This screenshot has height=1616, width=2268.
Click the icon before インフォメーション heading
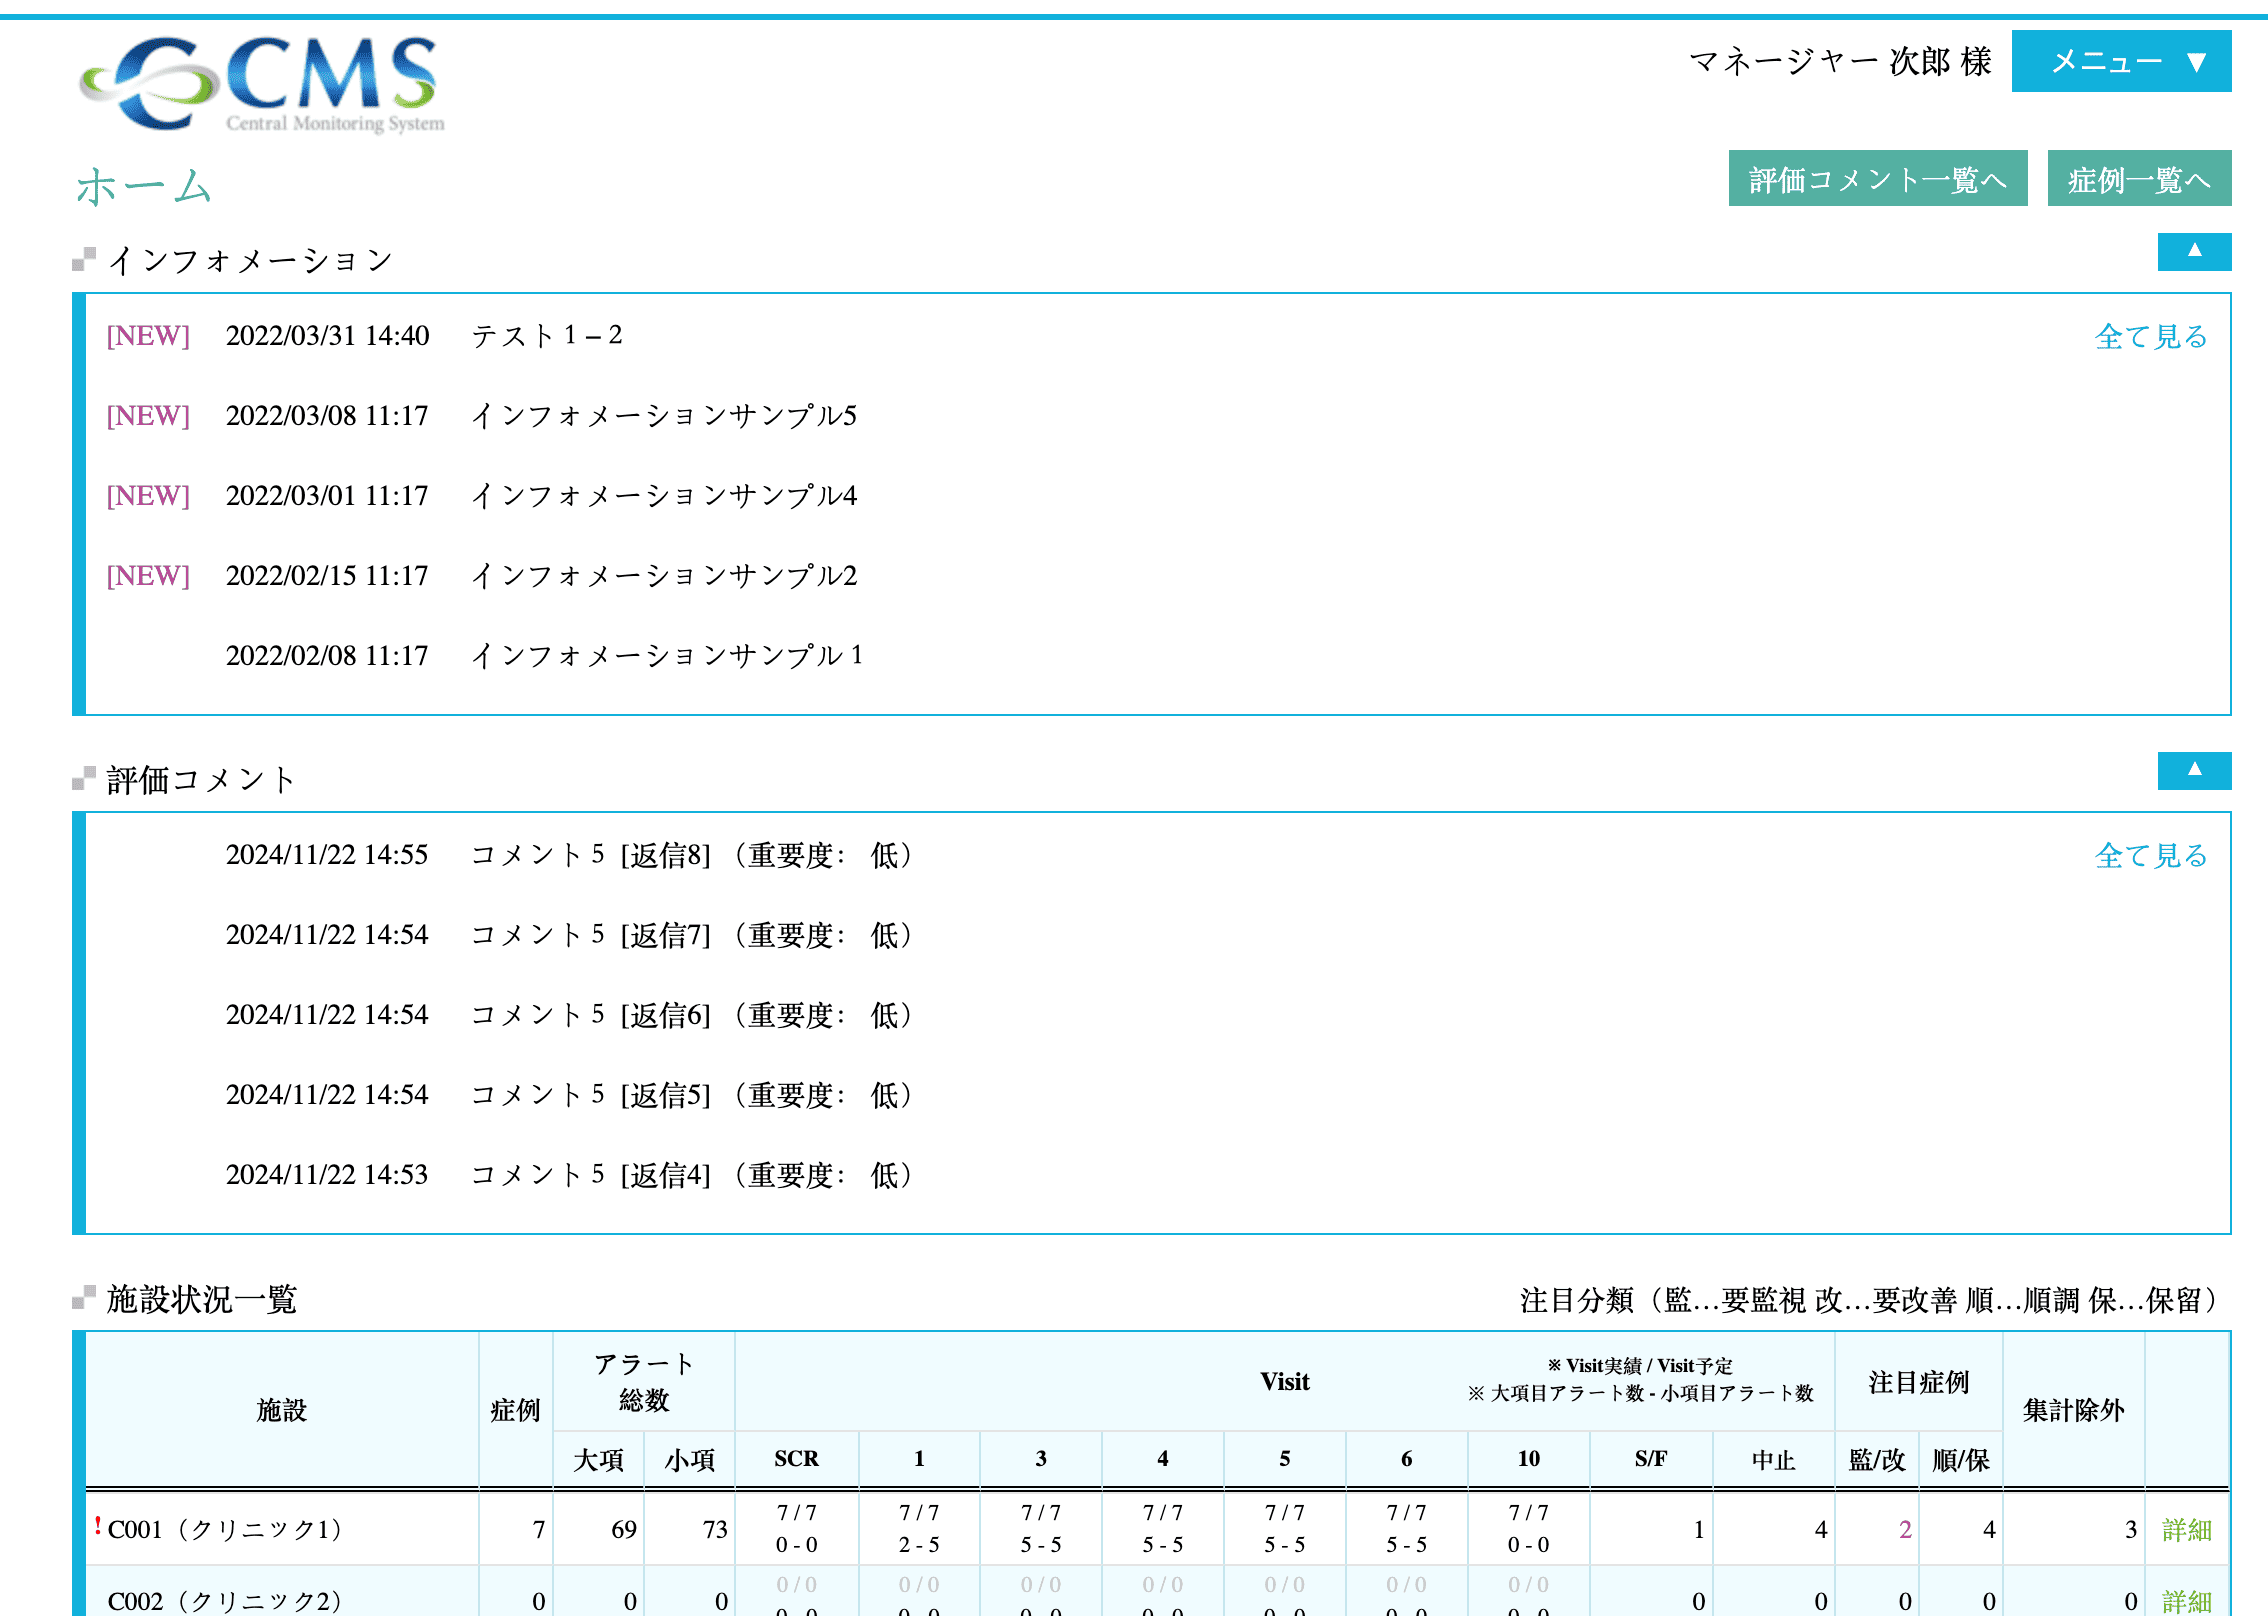[x=82, y=260]
